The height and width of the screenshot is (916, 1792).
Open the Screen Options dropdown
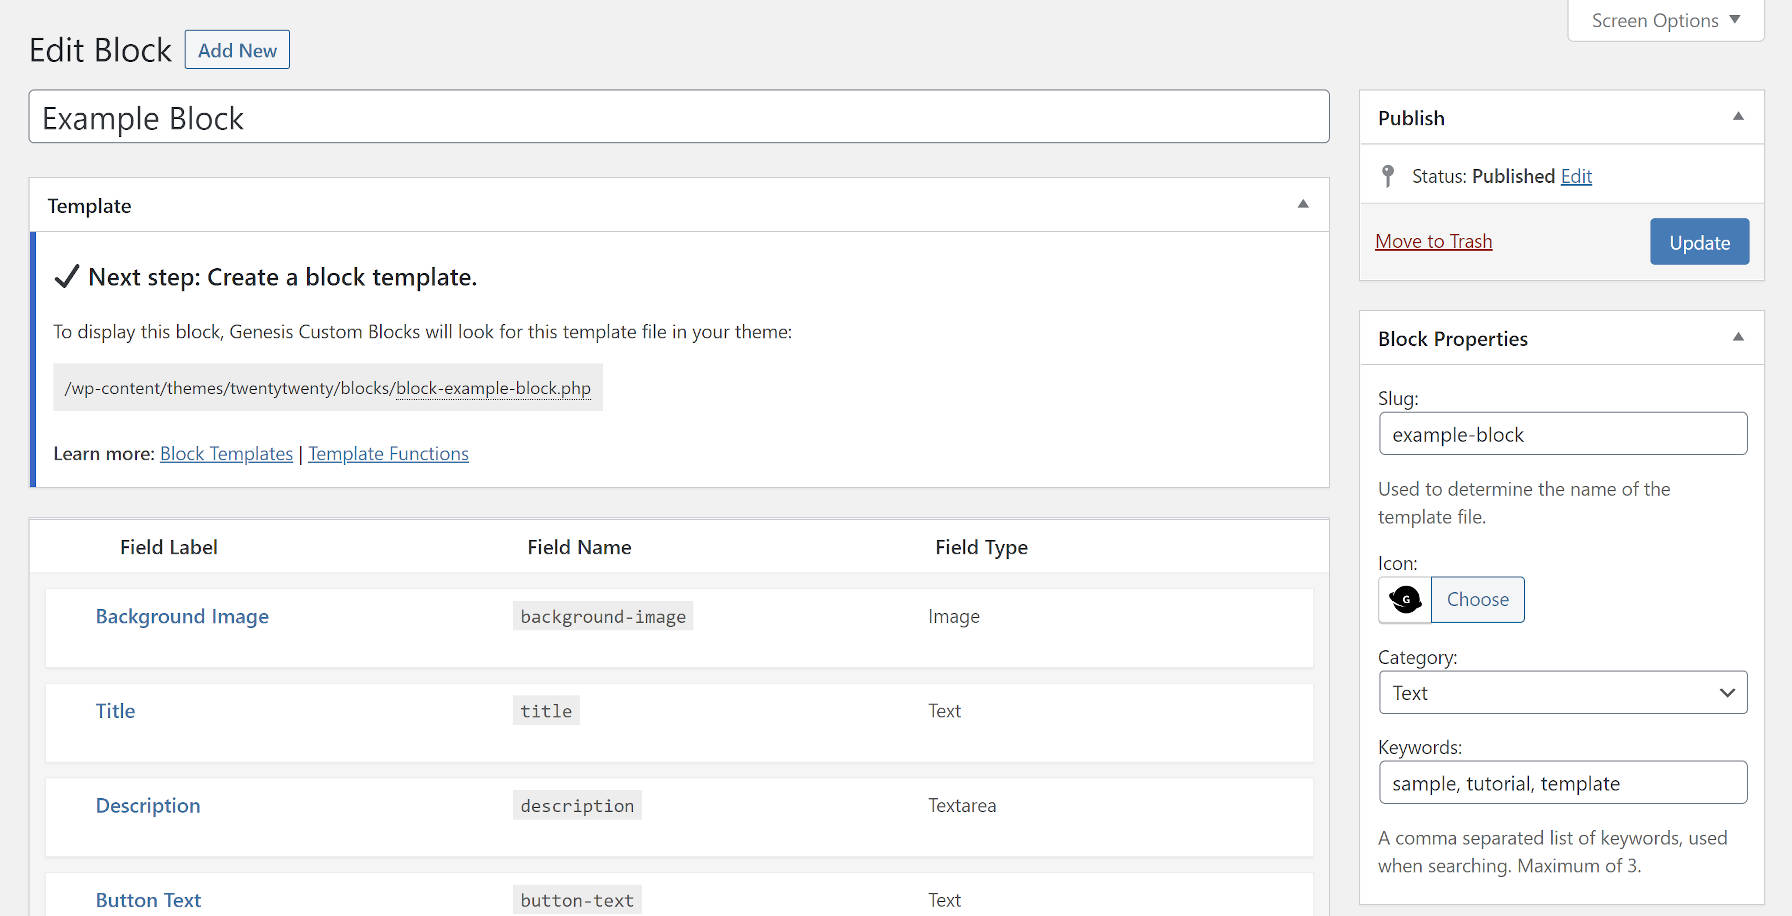click(1664, 20)
